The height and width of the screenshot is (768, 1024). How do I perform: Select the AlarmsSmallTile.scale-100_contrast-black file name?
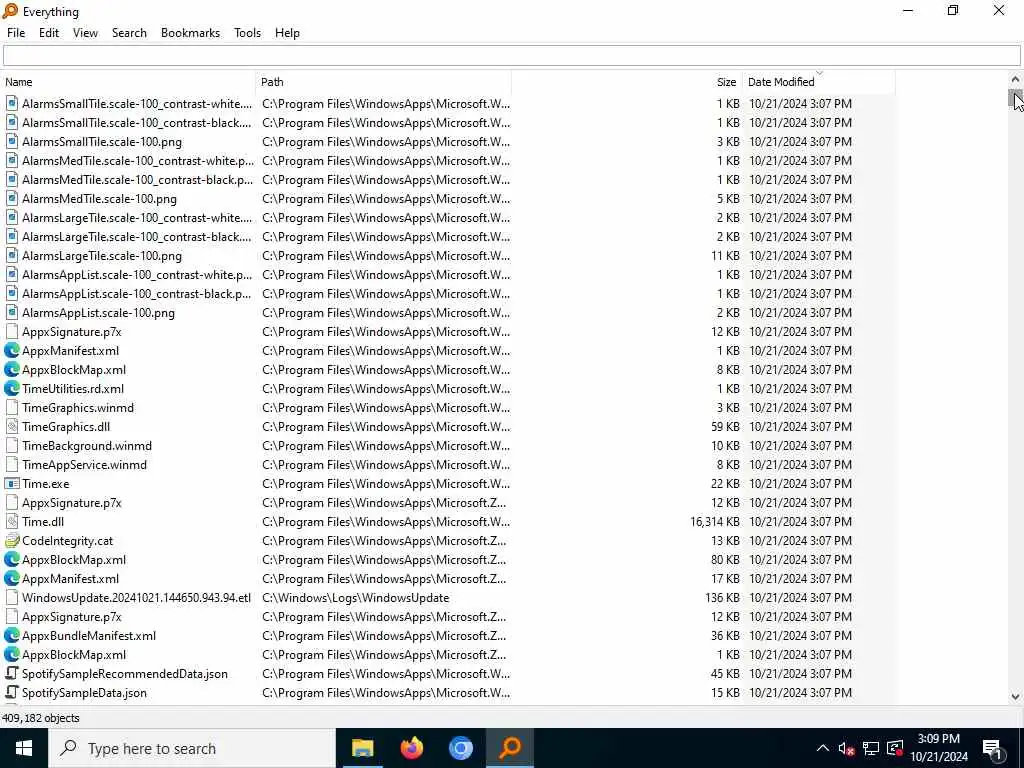point(136,123)
